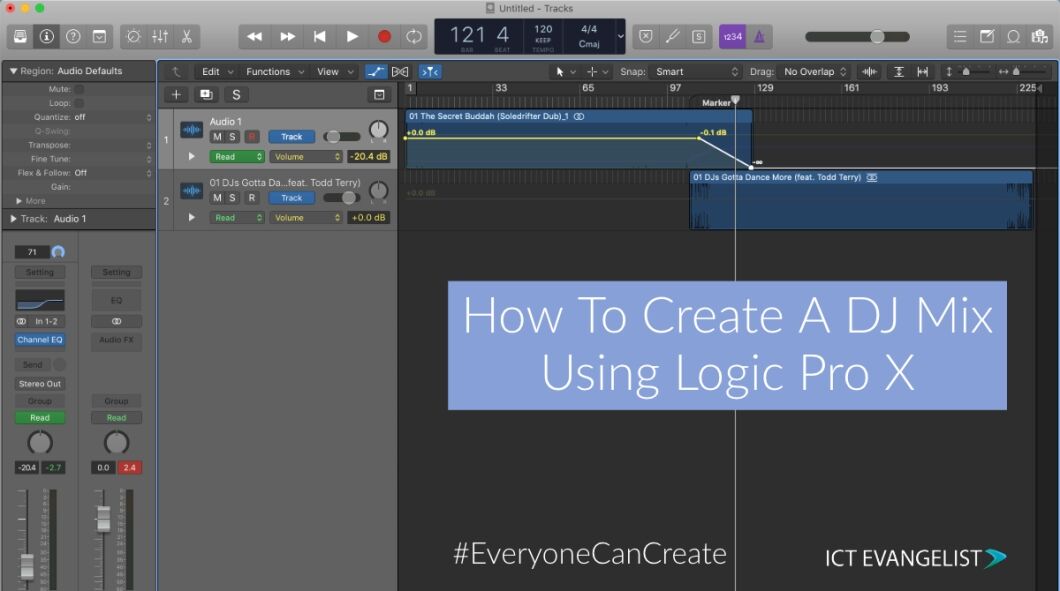
Task: Solo the Audio 1 track
Action: [233, 137]
